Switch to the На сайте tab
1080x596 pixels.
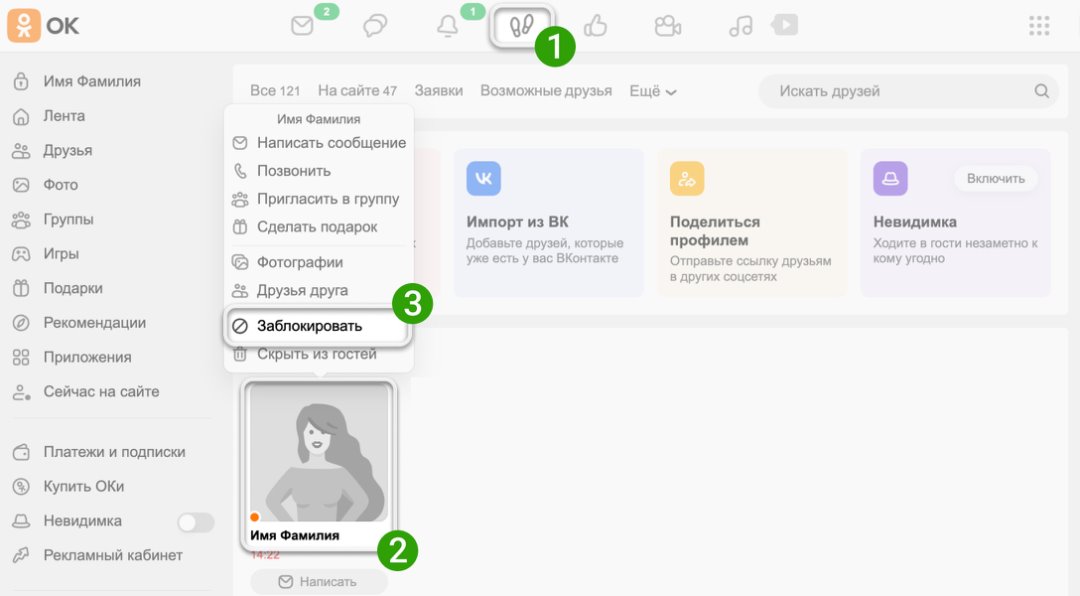(x=357, y=91)
